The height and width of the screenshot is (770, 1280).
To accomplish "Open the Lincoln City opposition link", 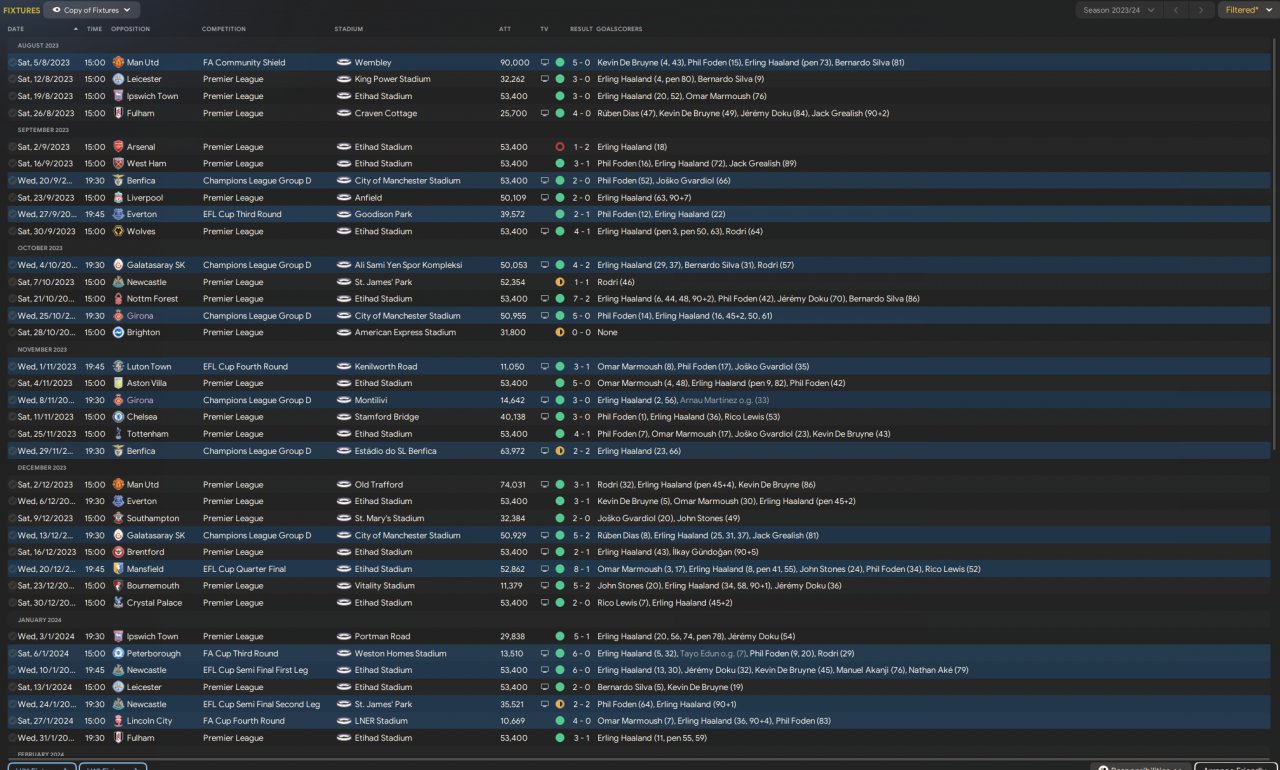I will (x=150, y=721).
